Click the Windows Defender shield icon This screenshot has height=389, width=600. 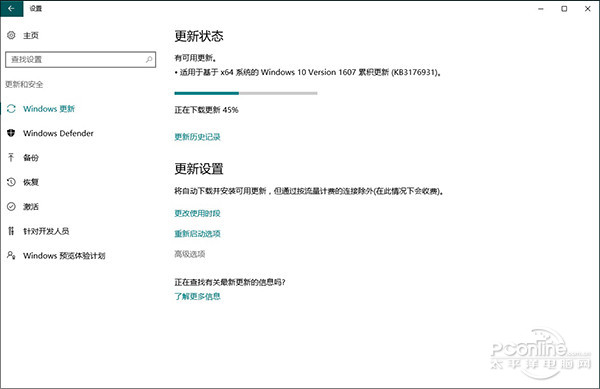coord(11,133)
